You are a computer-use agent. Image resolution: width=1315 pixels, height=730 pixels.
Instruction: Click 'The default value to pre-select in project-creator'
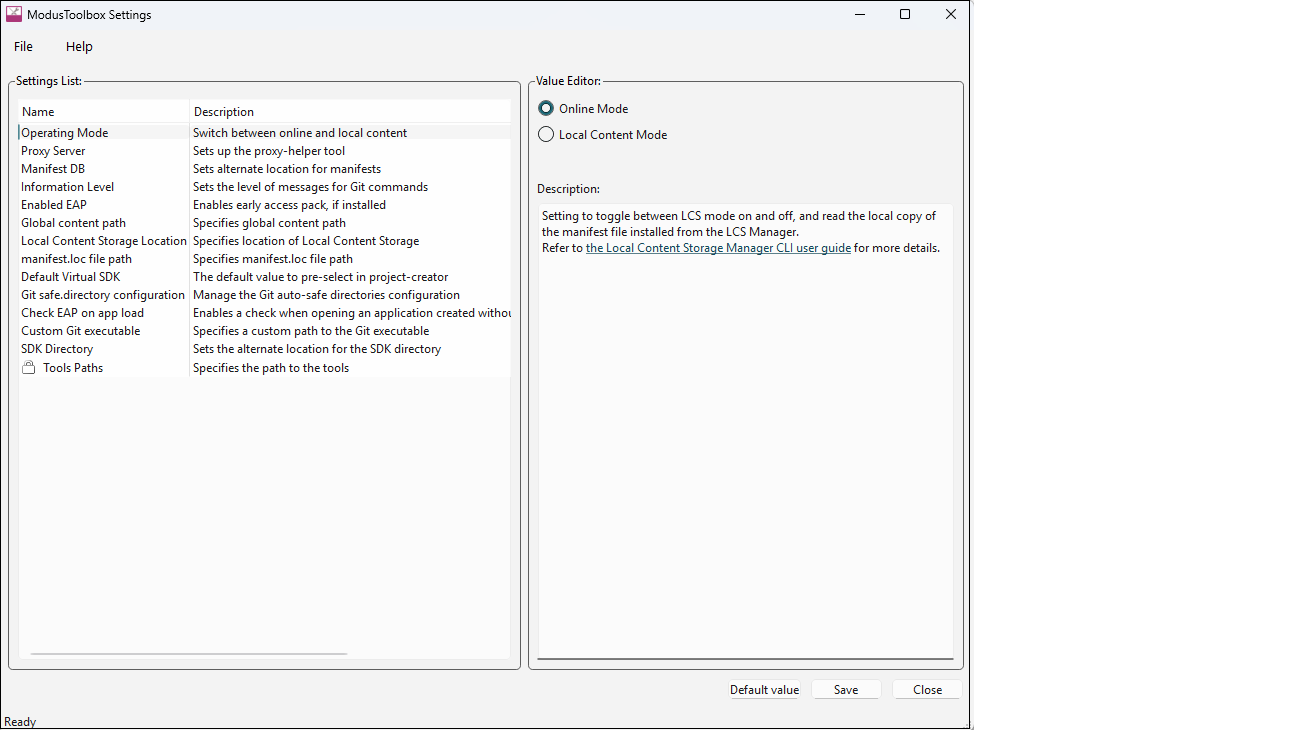(x=321, y=277)
